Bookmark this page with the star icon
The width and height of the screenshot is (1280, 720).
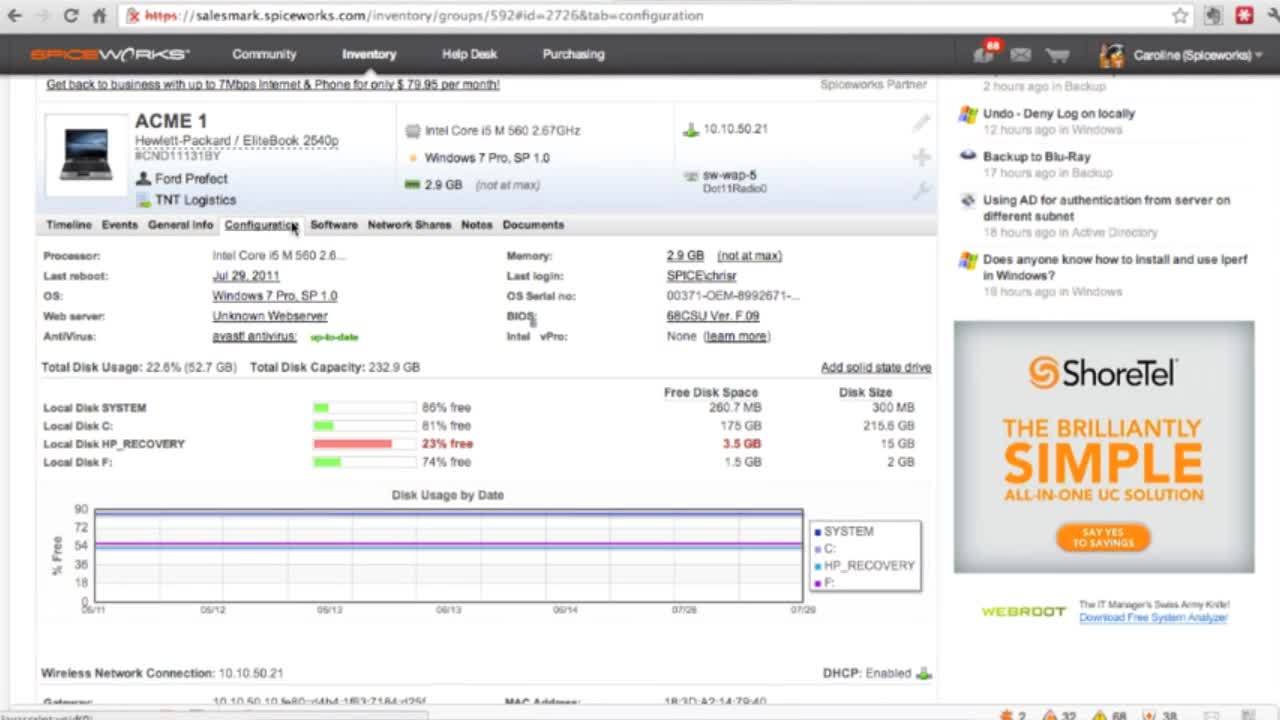pos(1180,15)
